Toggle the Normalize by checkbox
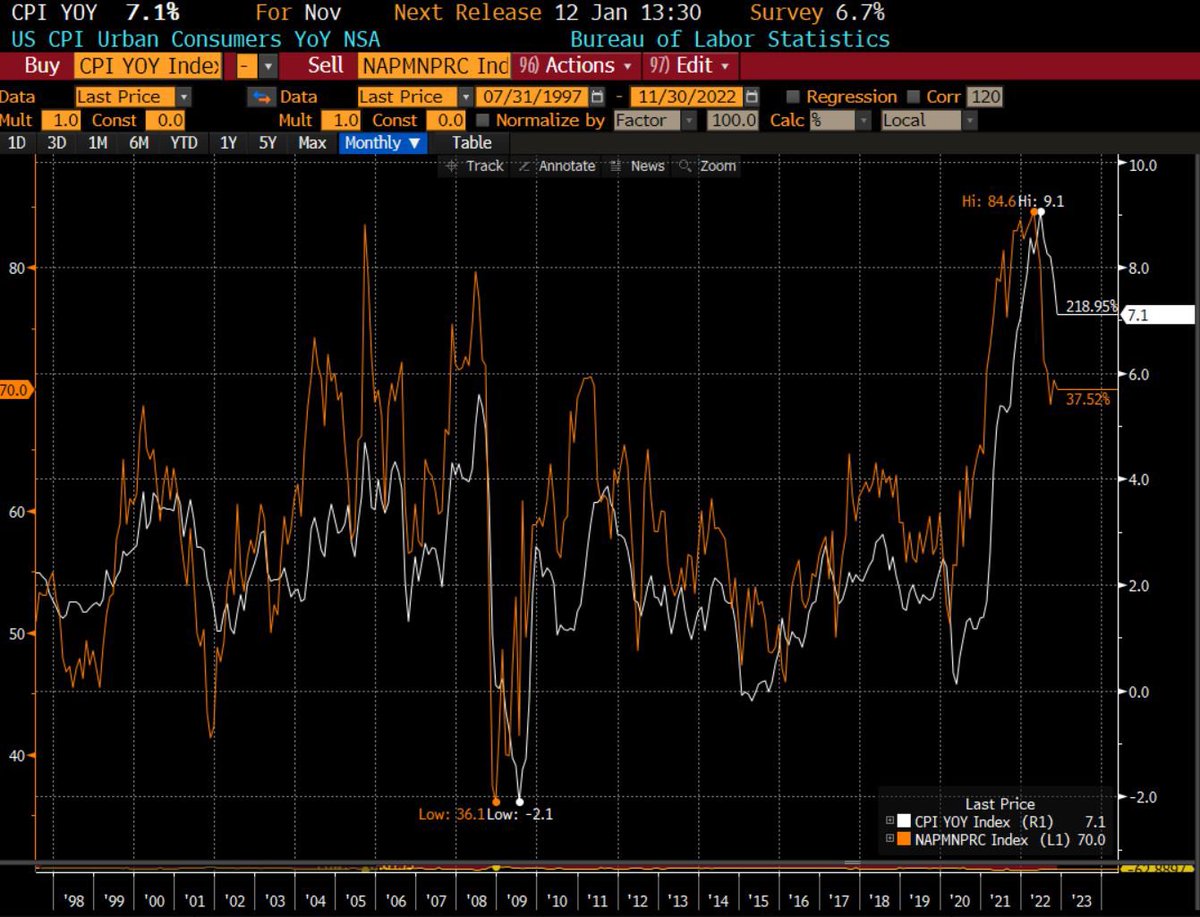The height and width of the screenshot is (917, 1200). click(483, 120)
